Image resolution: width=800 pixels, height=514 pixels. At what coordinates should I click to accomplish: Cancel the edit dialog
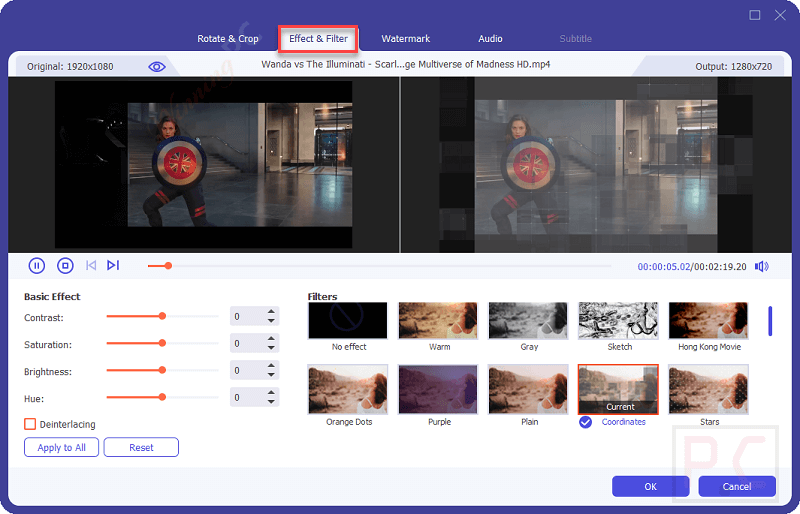point(737,486)
